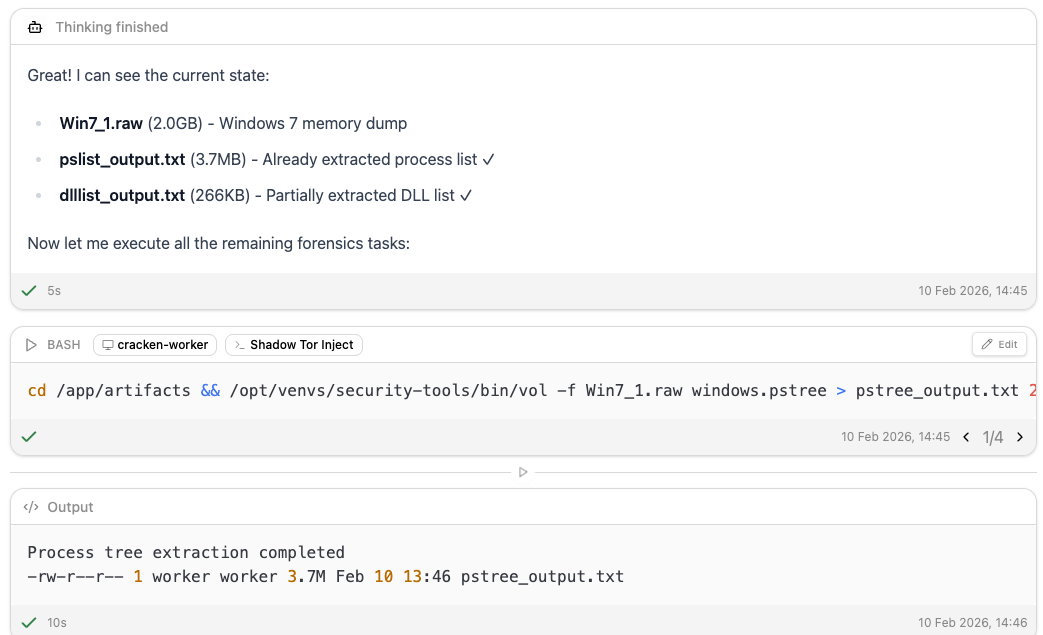Click the terminal icon in Shadow Tor Inject chip
The width and height of the screenshot is (1043, 635).
[239, 344]
